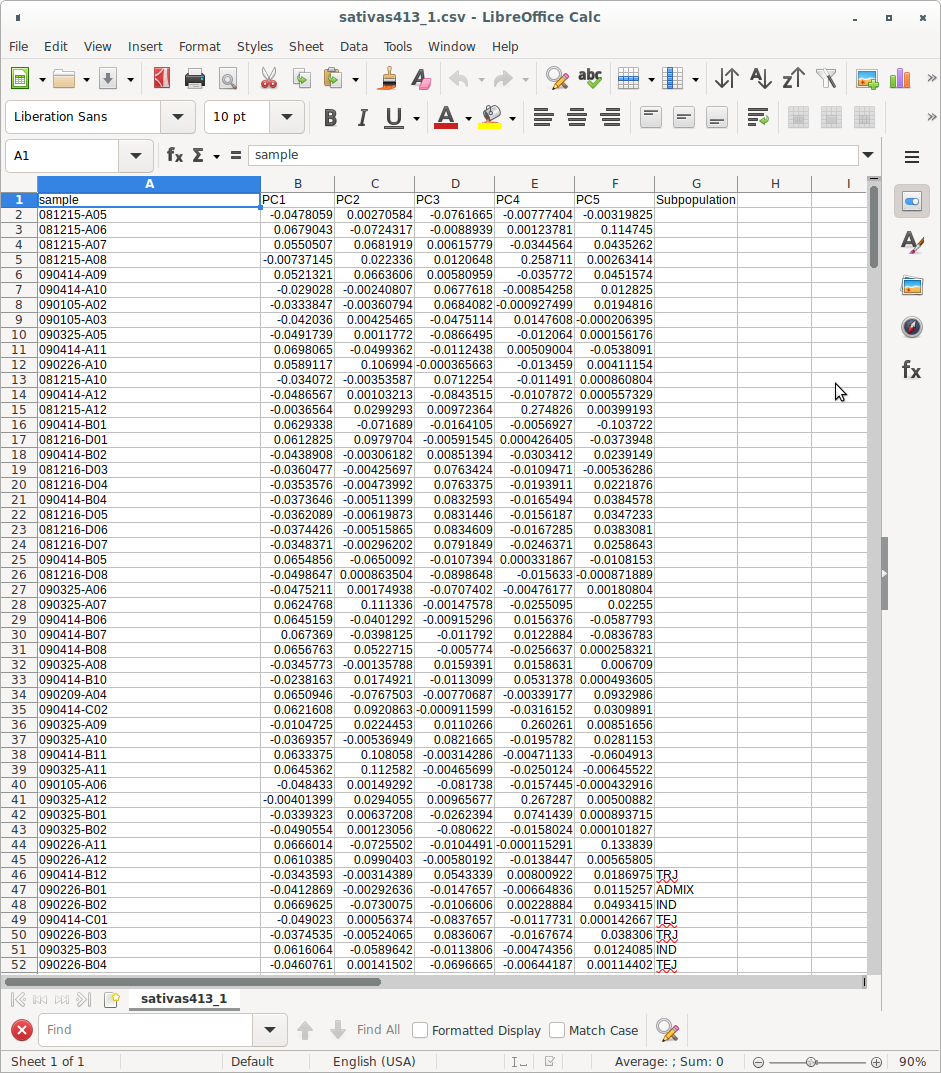The width and height of the screenshot is (941, 1073).
Task: Open AutoFilter funnel icon
Action: tap(826, 79)
